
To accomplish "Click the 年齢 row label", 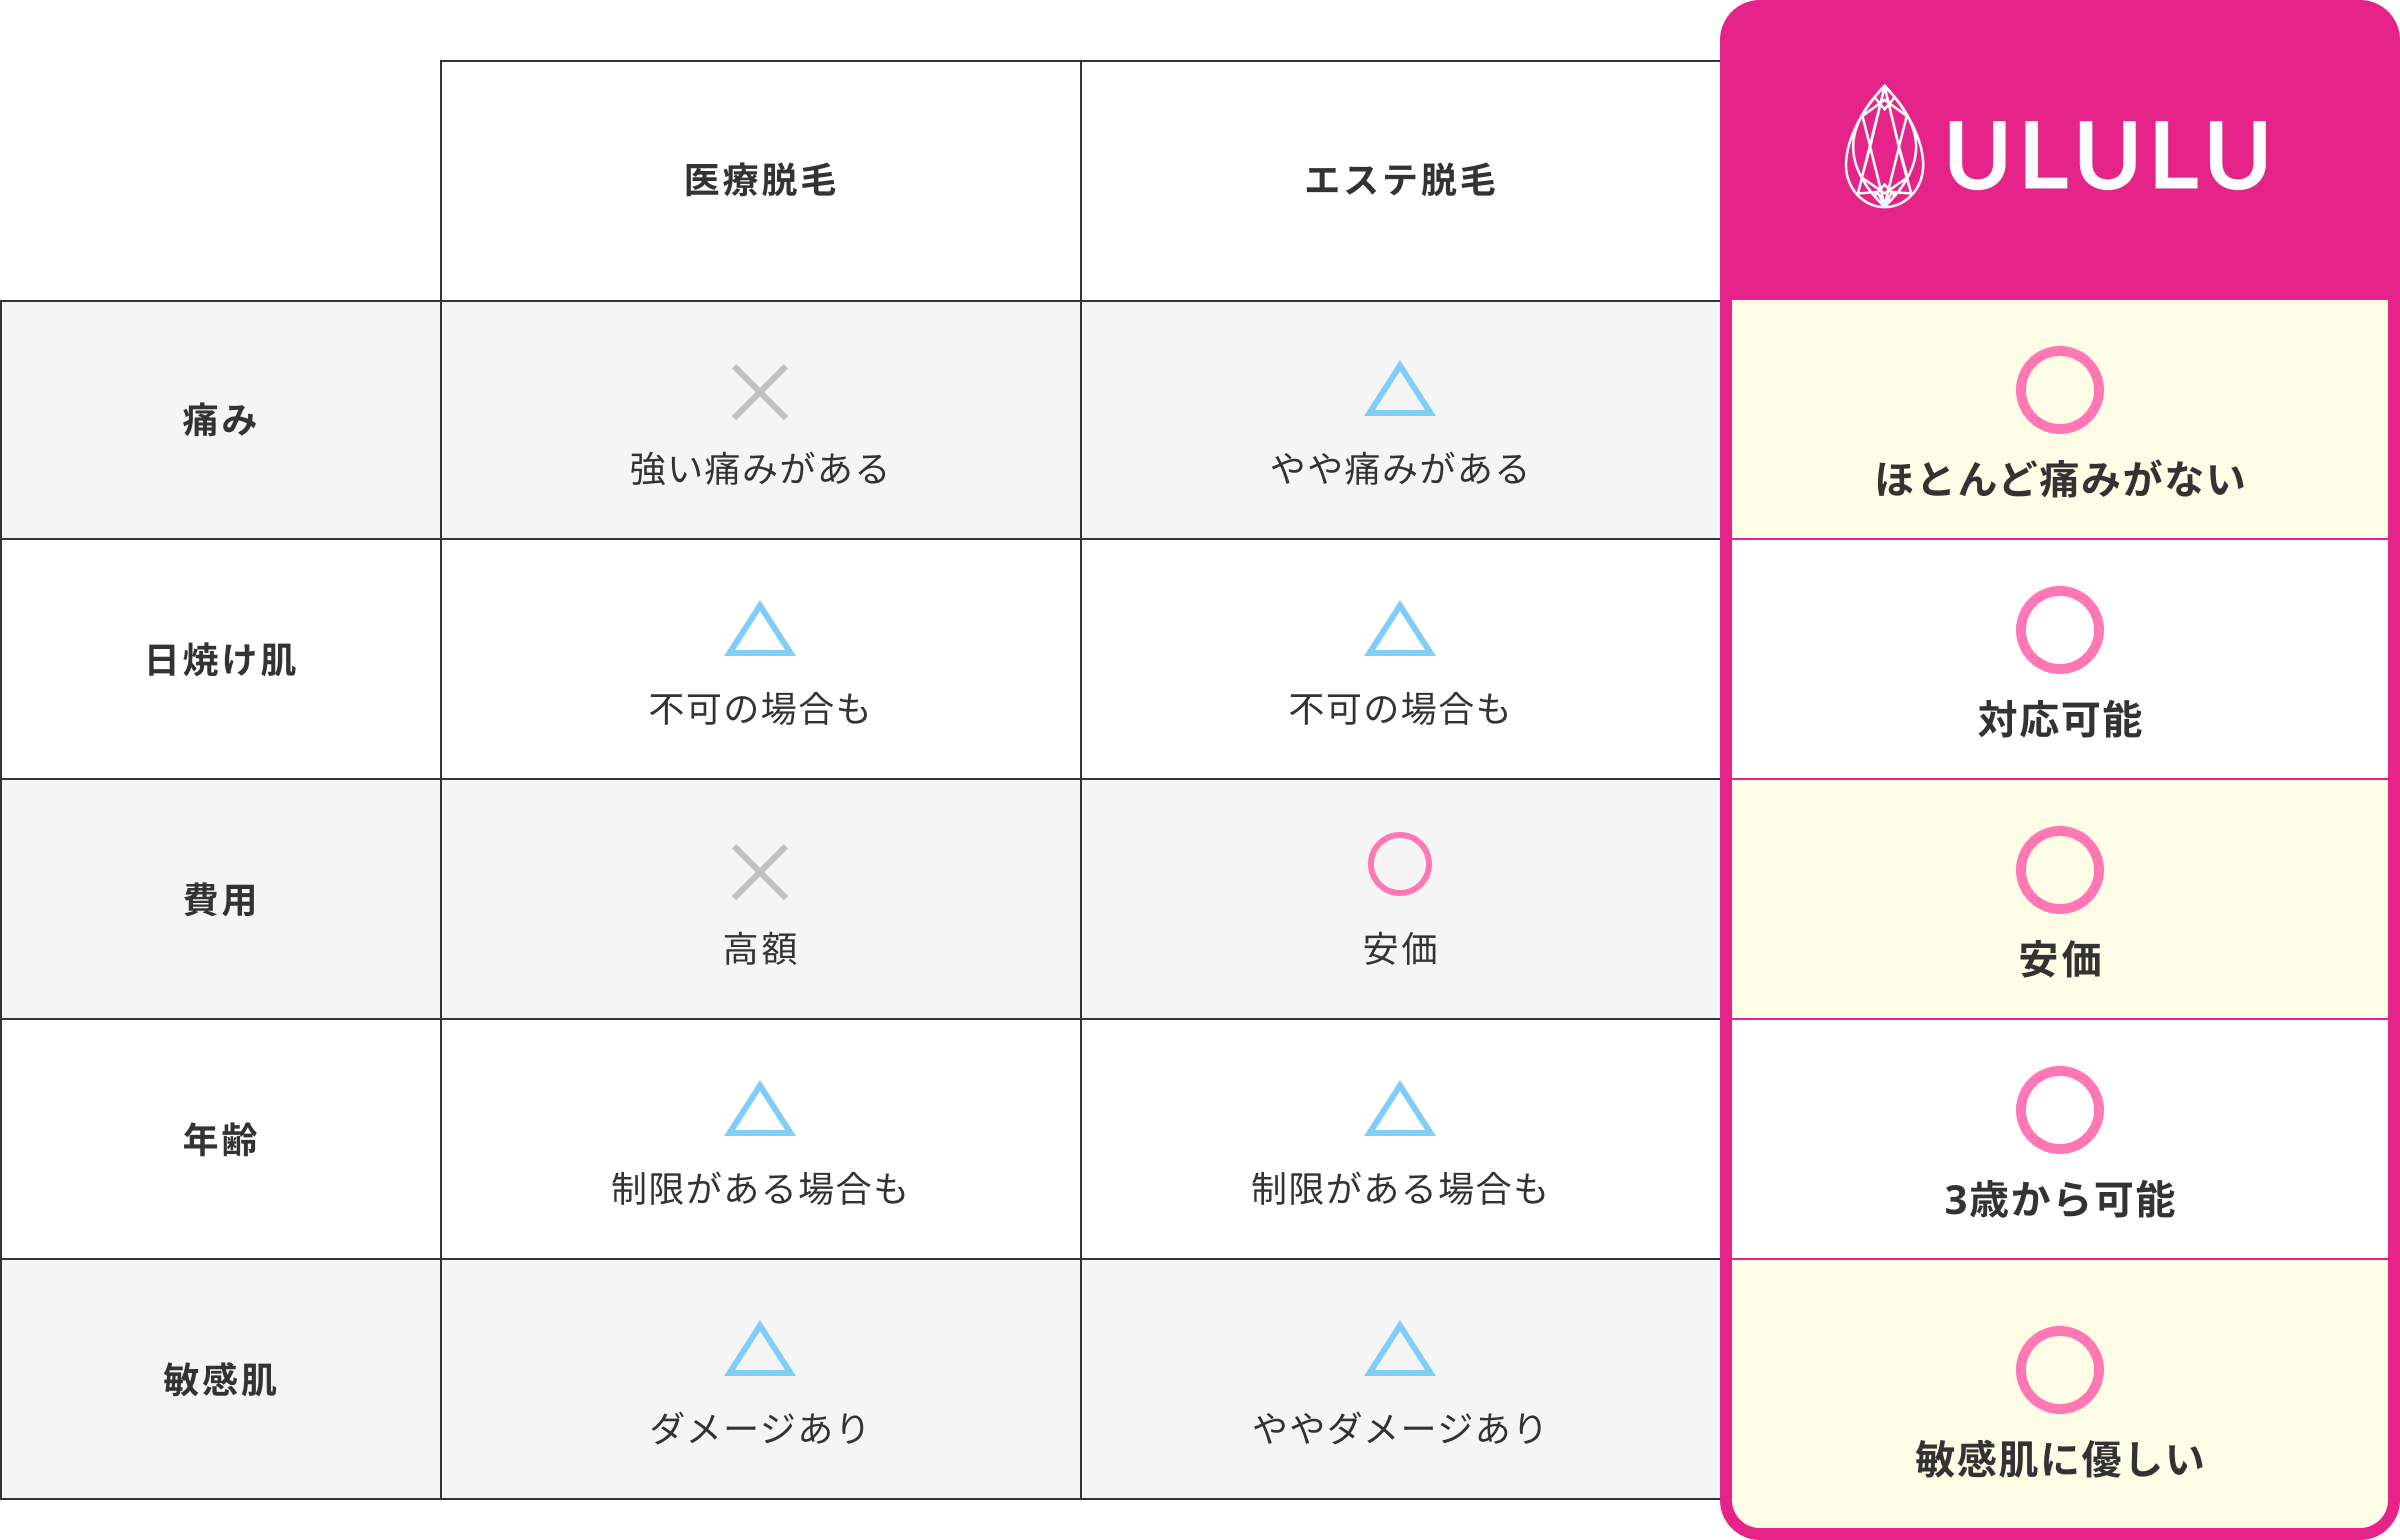I will 220,1140.
